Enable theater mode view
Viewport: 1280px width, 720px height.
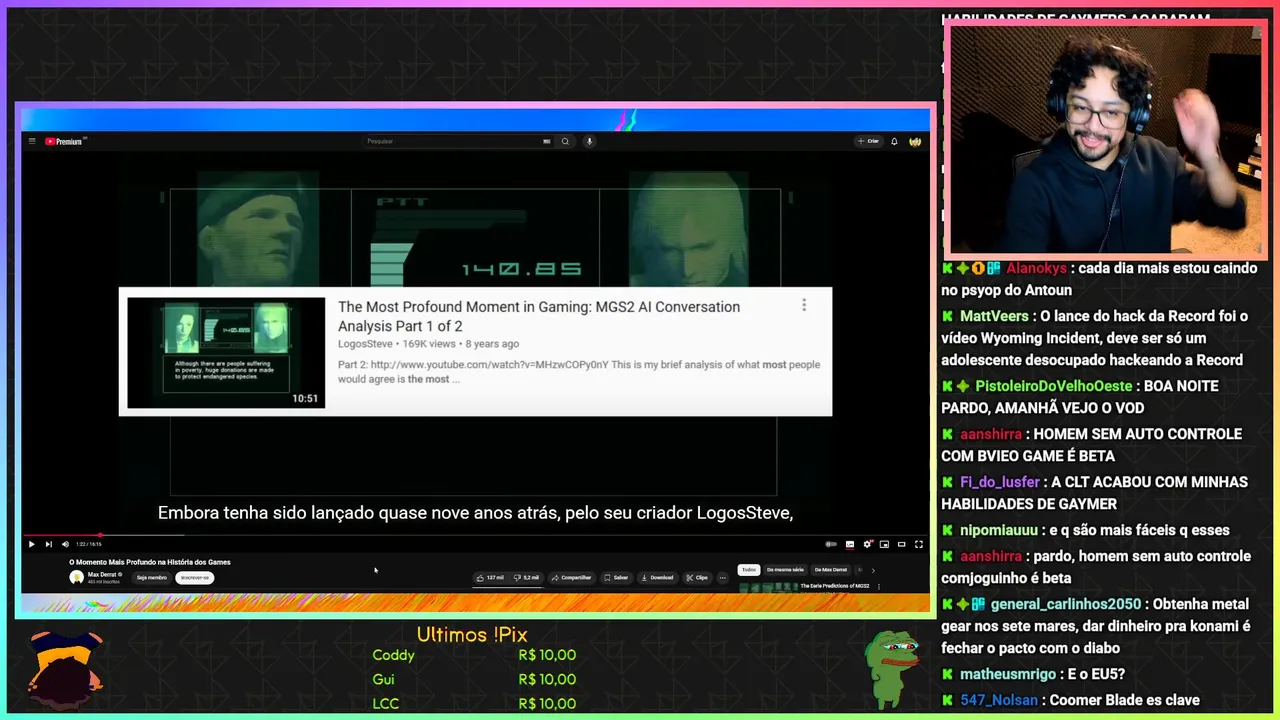pos(901,544)
